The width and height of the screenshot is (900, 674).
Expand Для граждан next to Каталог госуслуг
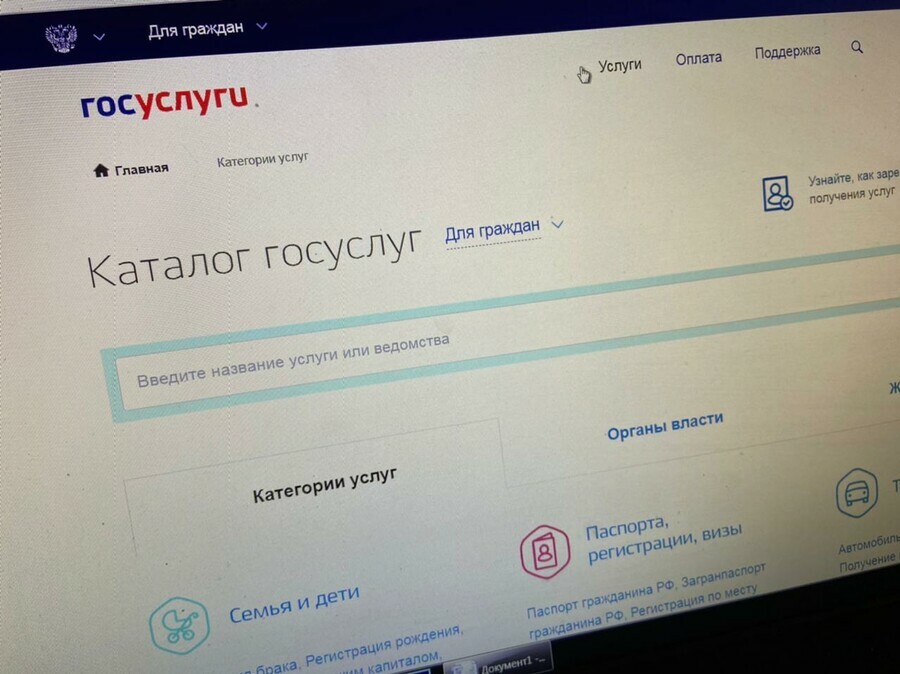(504, 229)
